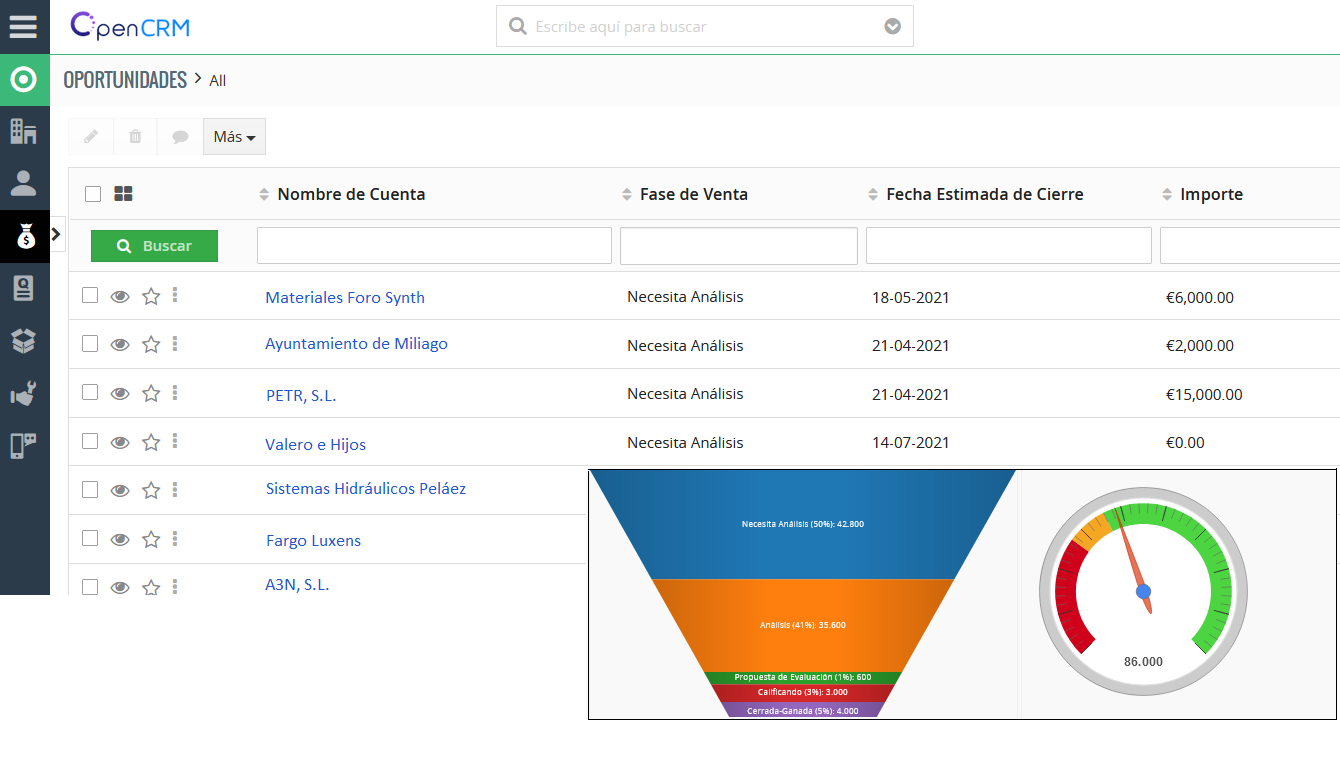Sort by Importe column
The height and width of the screenshot is (768, 1340).
(x=1203, y=194)
